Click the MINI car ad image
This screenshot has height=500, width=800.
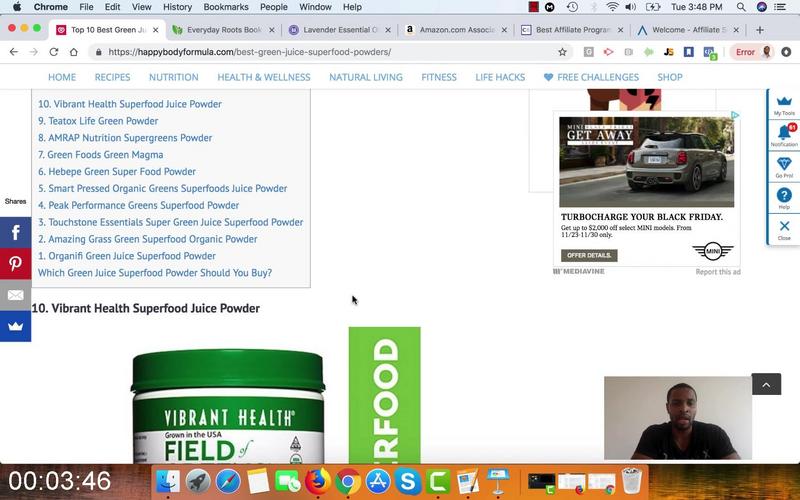646,162
